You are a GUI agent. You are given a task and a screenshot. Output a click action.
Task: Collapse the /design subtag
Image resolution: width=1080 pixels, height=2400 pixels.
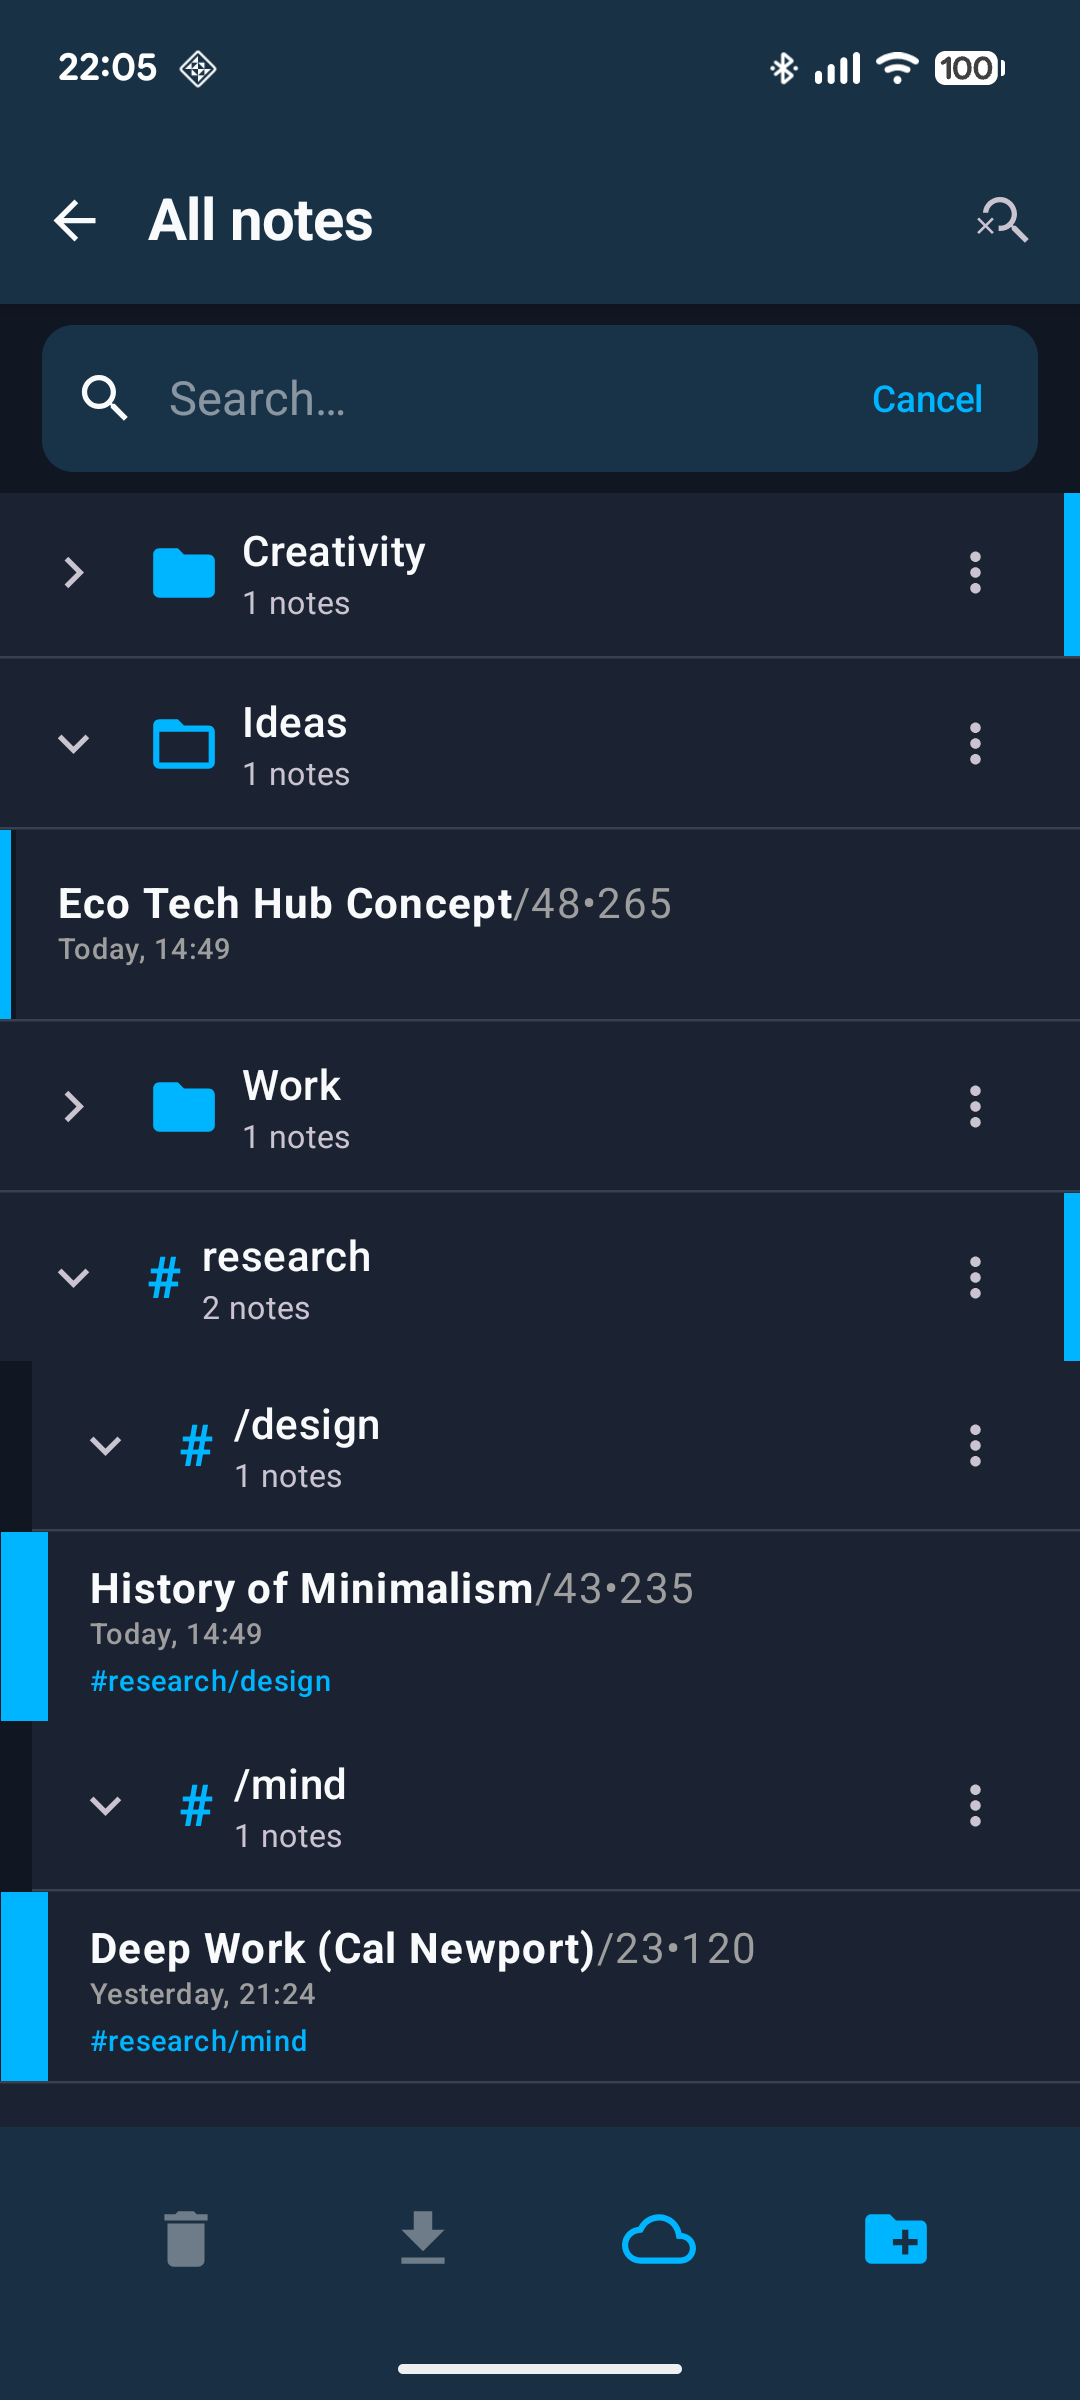tap(106, 1446)
